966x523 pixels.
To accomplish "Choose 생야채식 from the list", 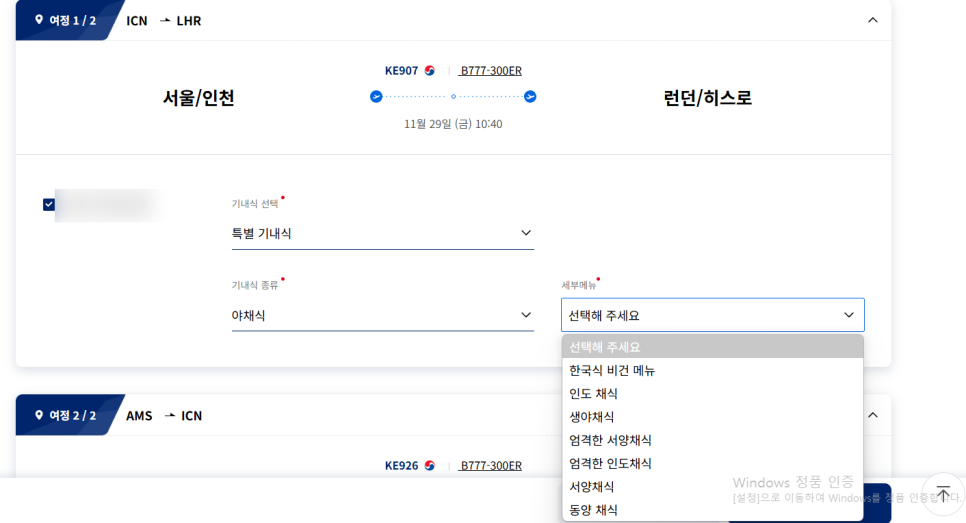I will [713, 417].
